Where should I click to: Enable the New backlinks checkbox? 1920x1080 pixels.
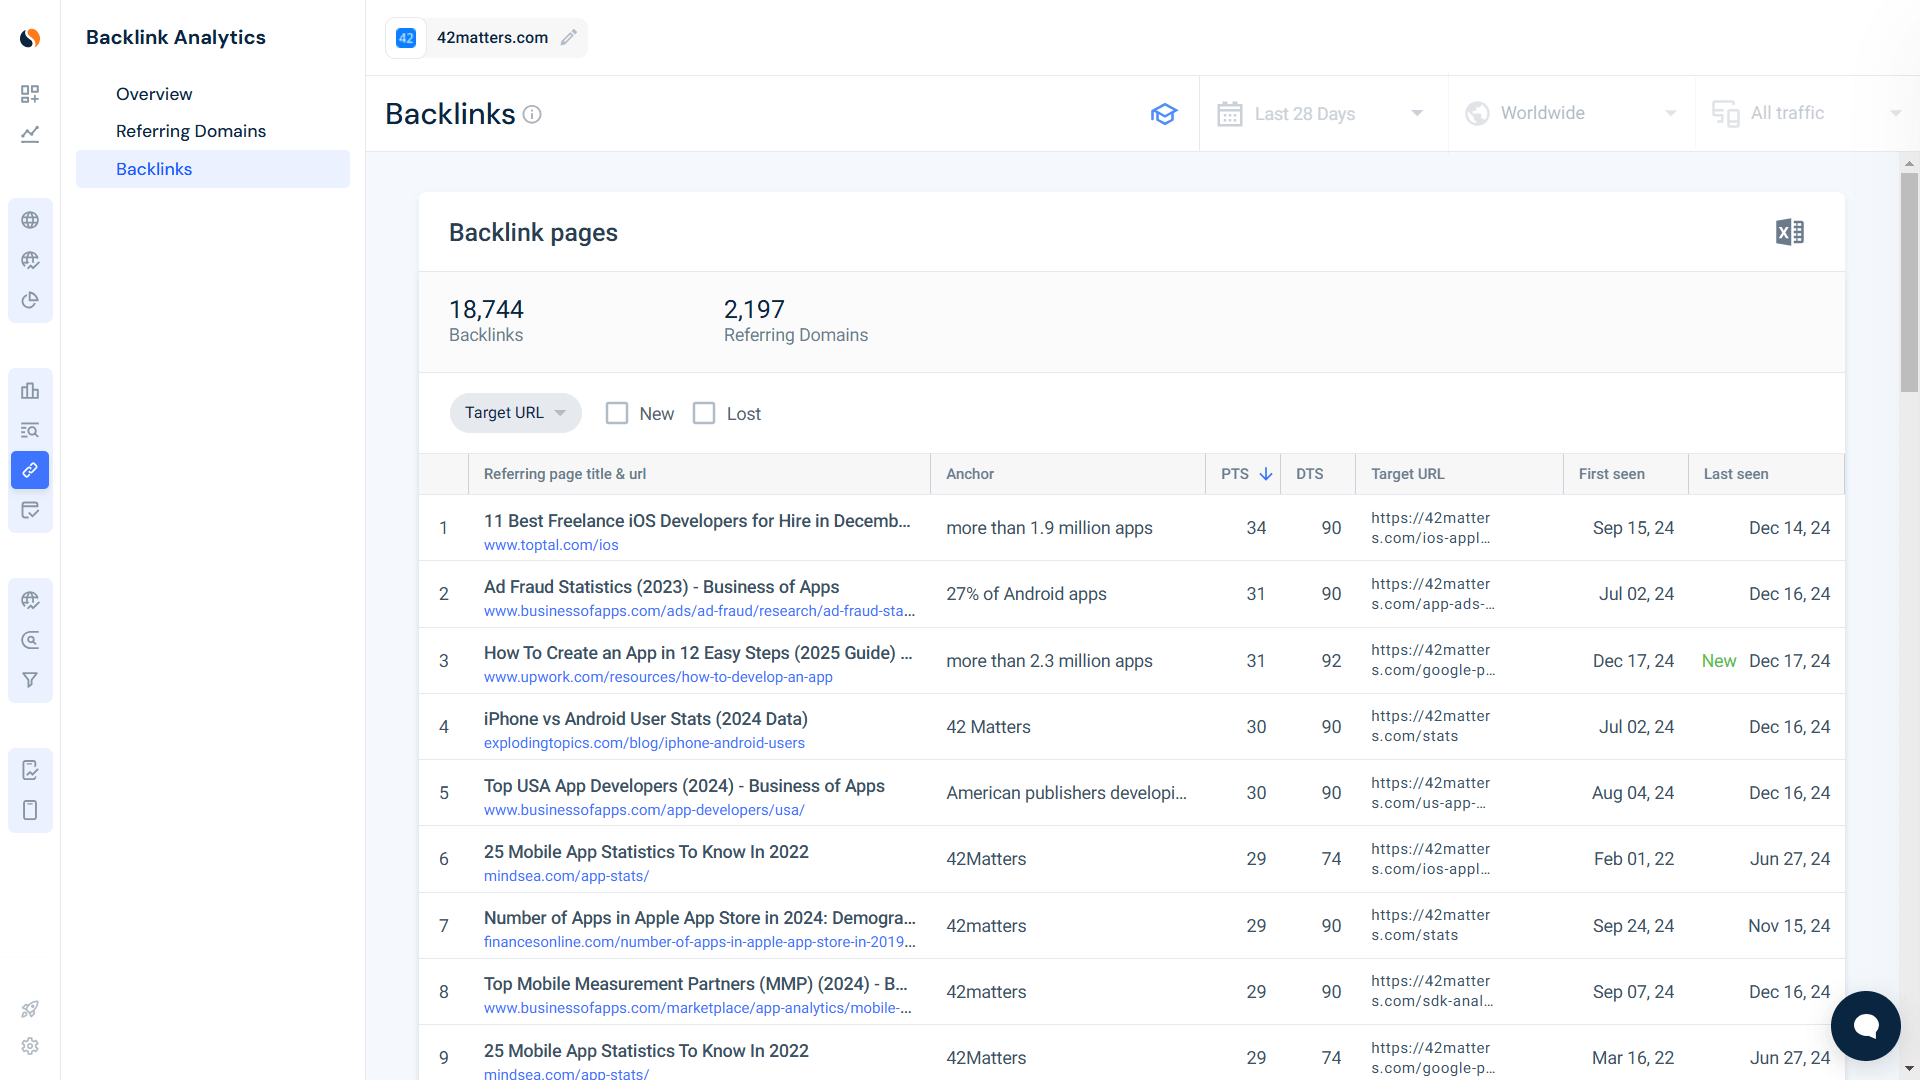pos(616,413)
